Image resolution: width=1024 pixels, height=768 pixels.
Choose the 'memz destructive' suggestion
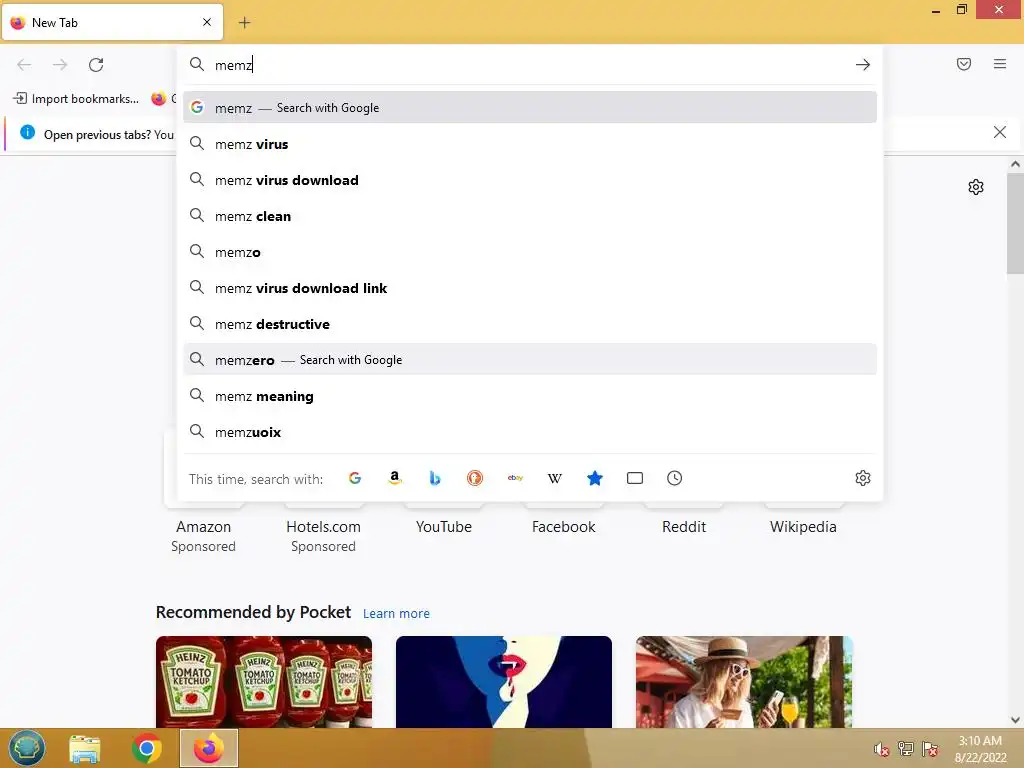point(530,323)
